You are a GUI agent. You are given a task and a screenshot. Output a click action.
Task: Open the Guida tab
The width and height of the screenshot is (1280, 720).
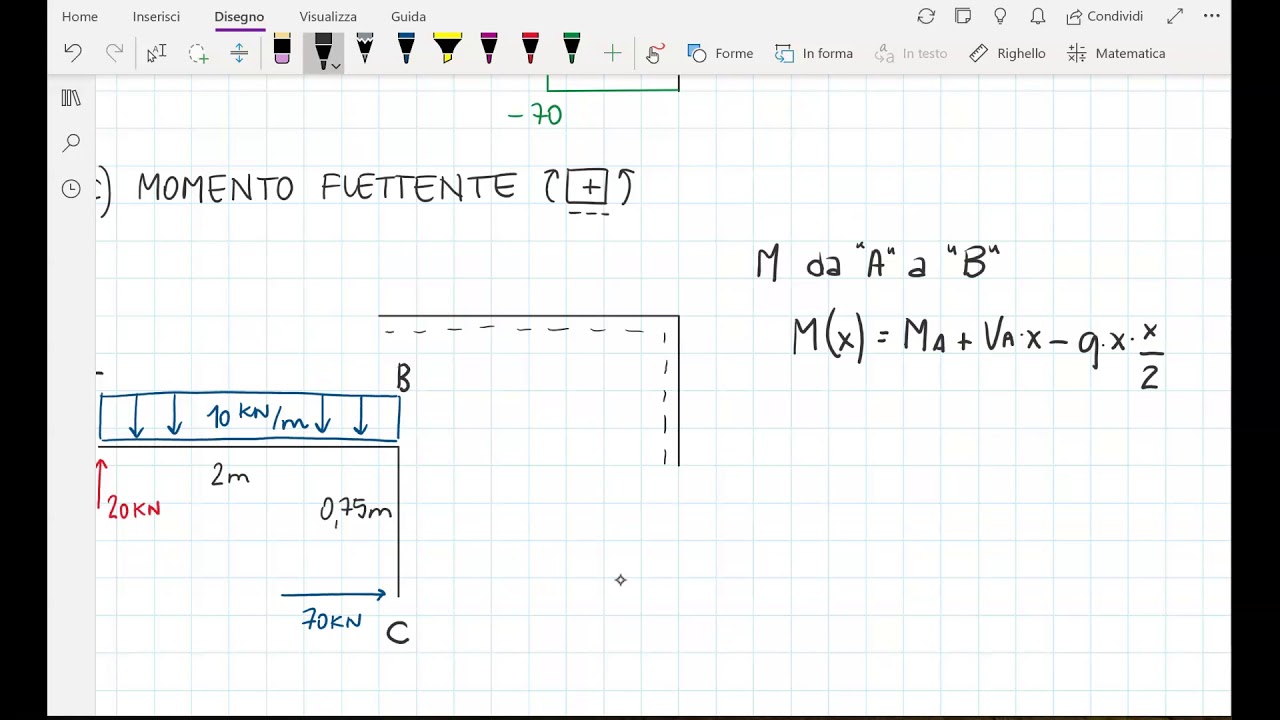point(408,16)
